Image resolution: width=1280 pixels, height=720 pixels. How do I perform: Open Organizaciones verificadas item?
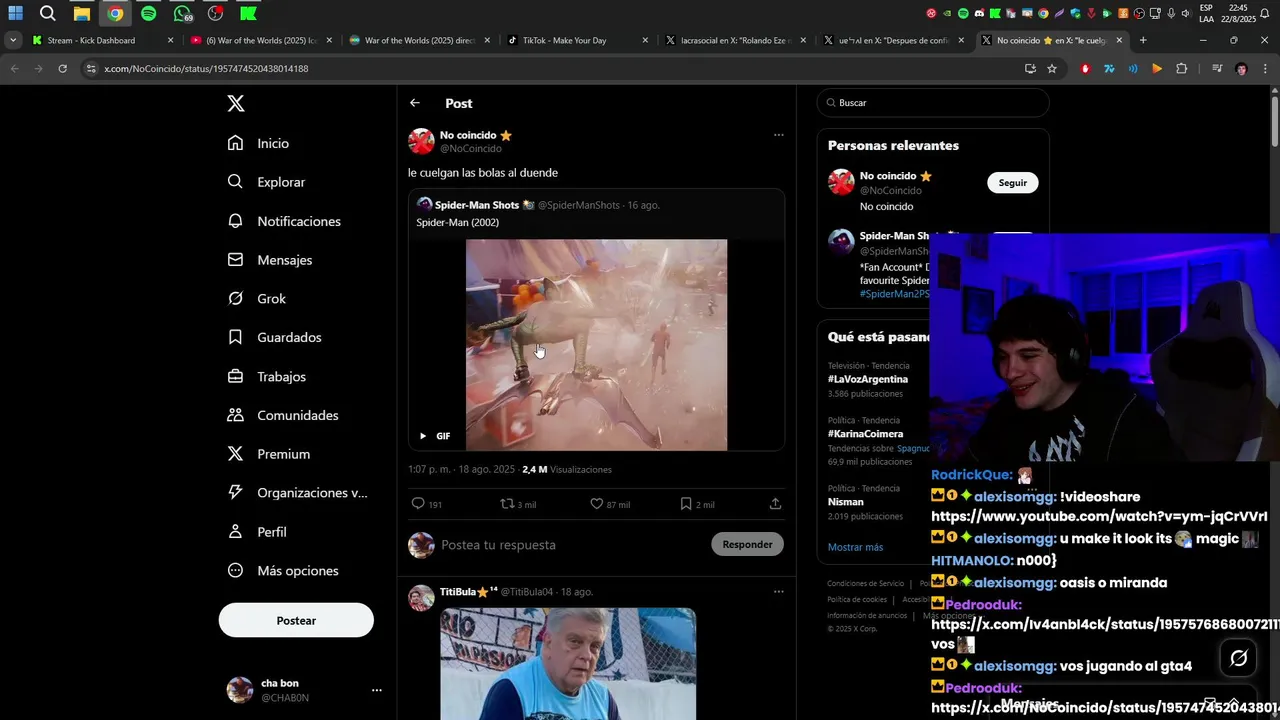(x=298, y=492)
